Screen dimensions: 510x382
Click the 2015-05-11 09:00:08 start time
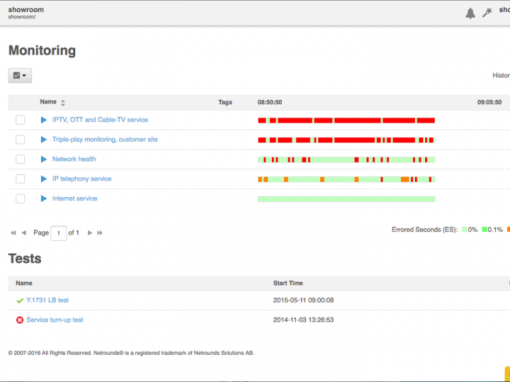303,300
